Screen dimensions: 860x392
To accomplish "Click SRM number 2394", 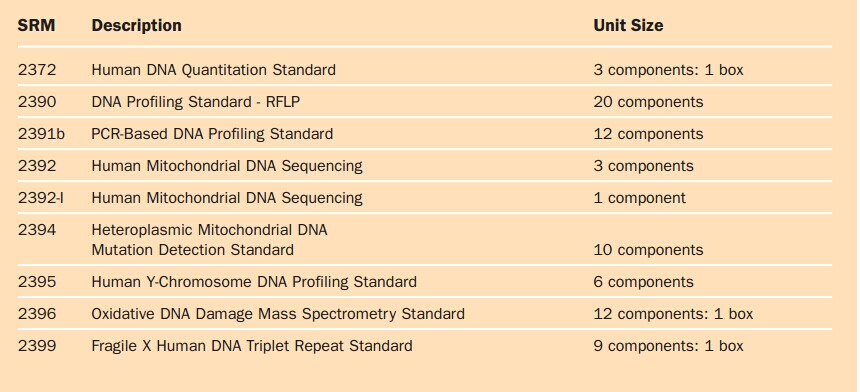I will tap(37, 230).
